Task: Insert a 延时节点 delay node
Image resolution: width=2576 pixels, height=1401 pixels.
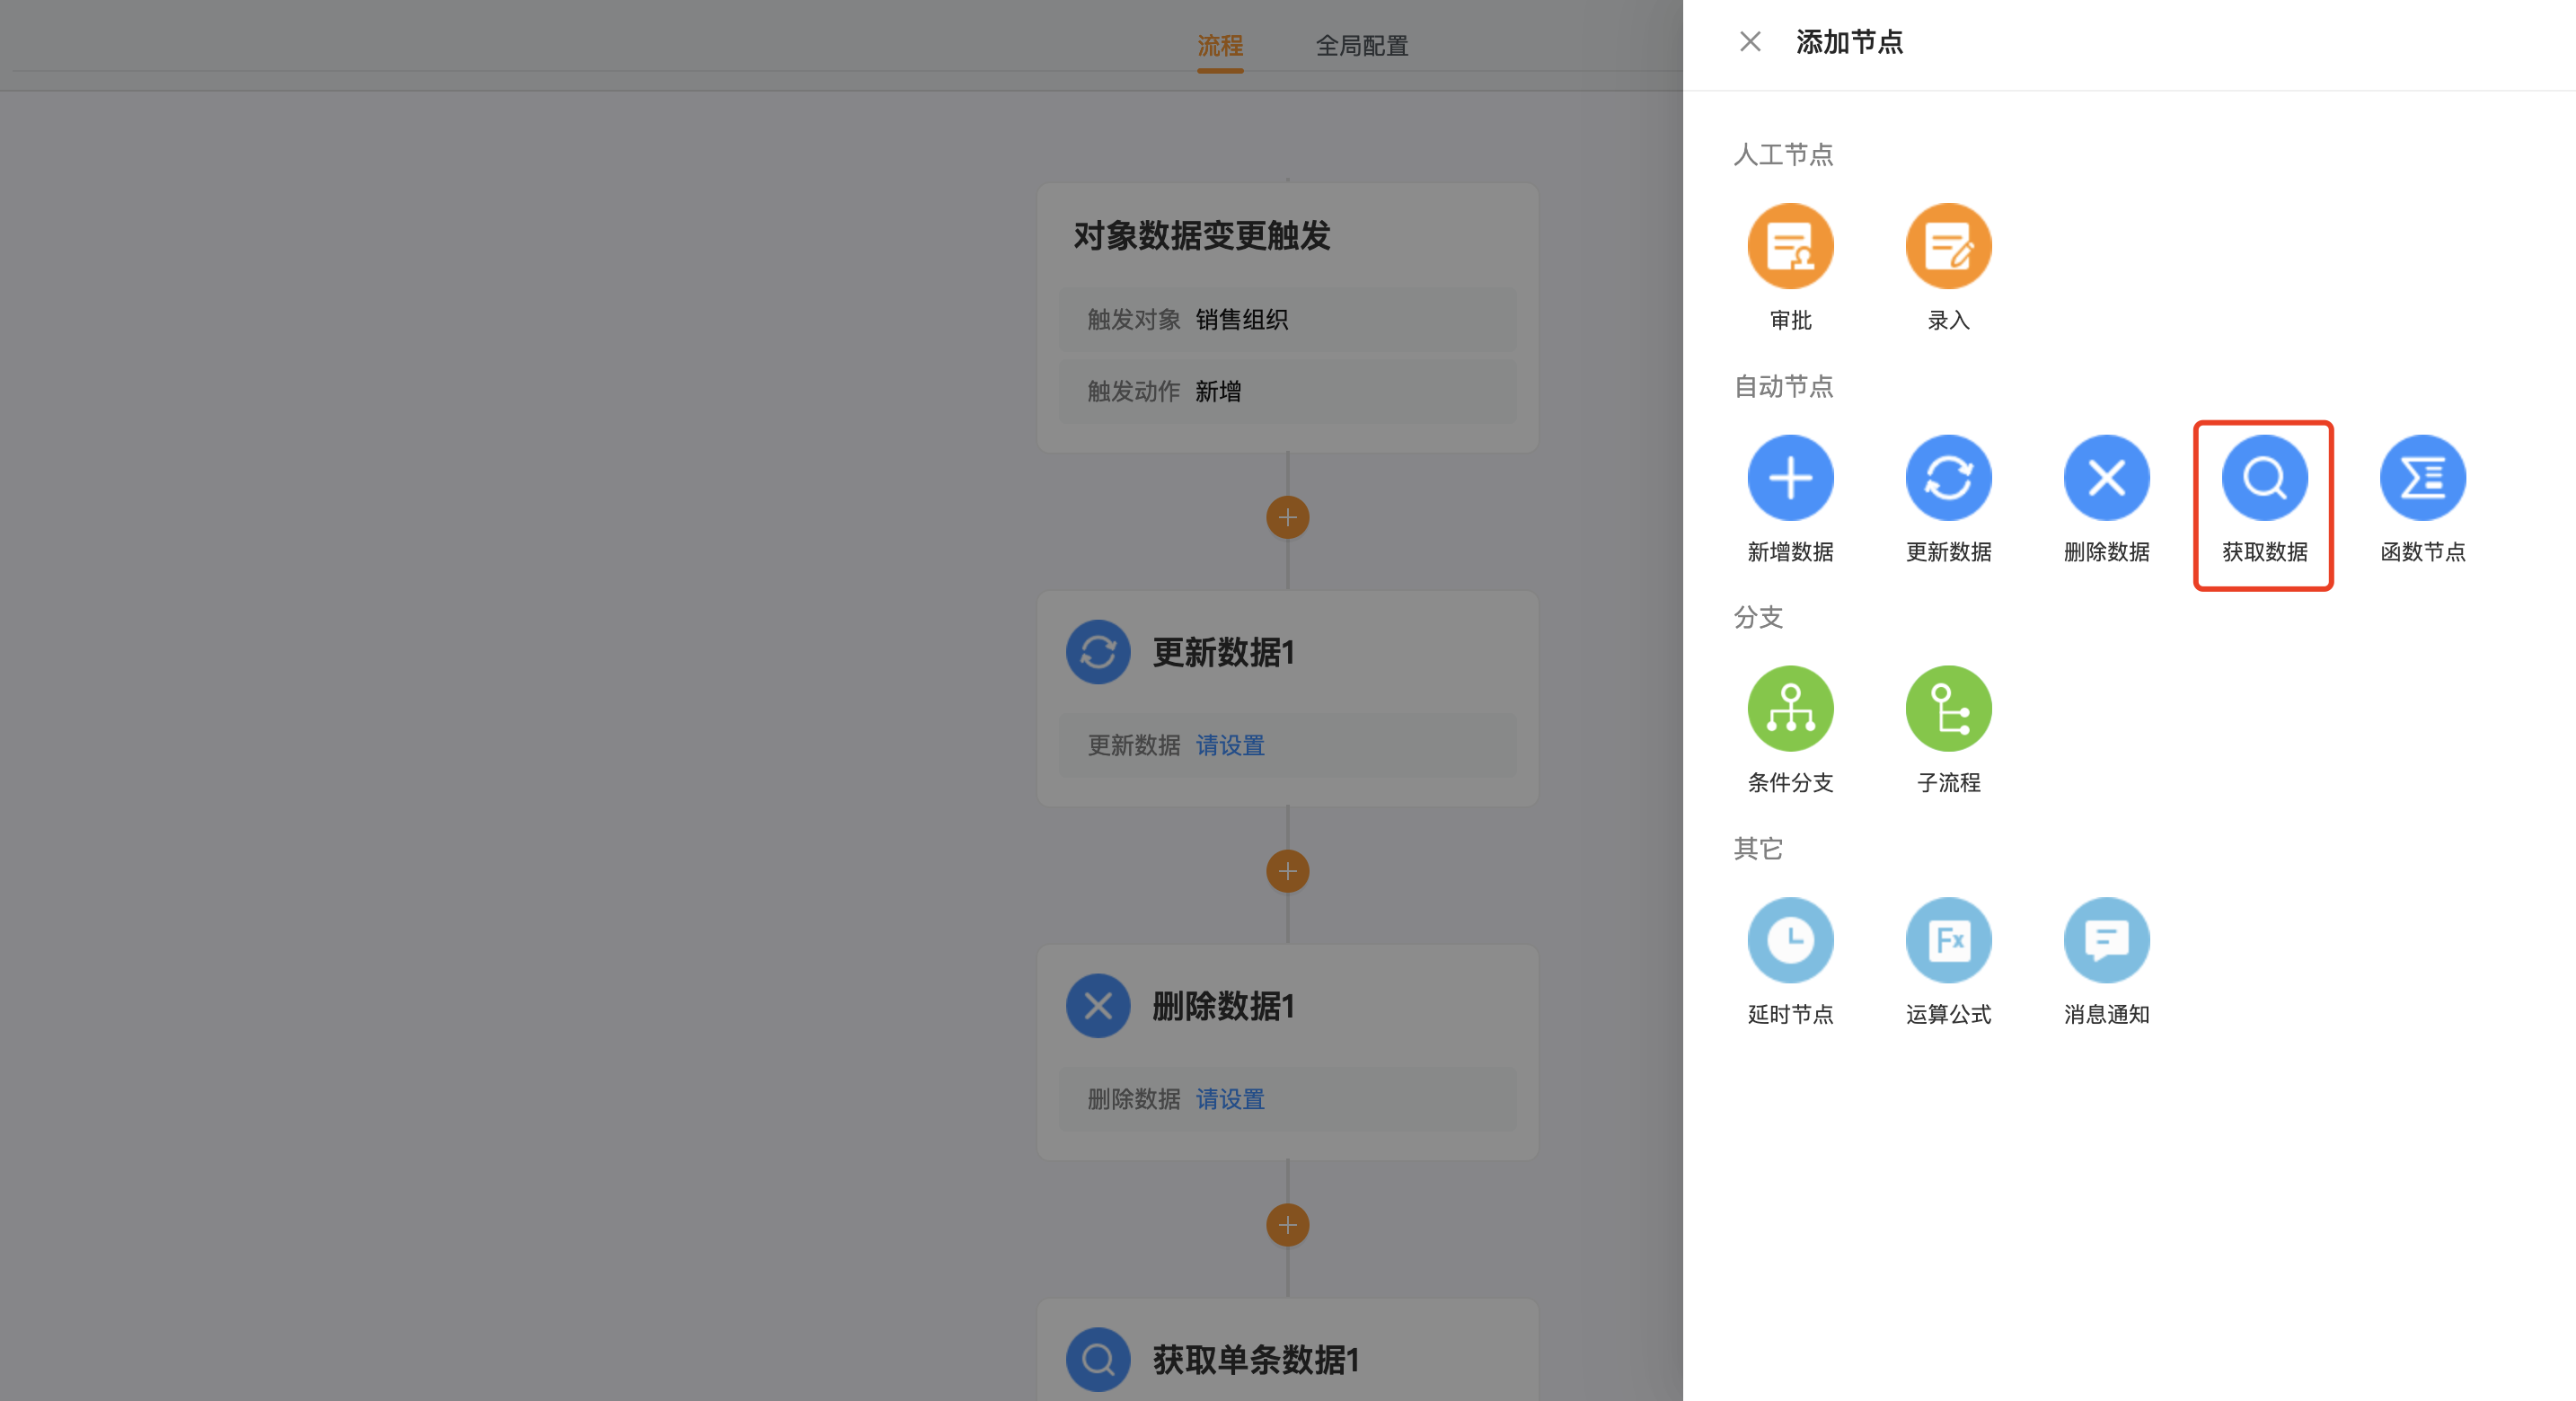Action: click(1790, 940)
